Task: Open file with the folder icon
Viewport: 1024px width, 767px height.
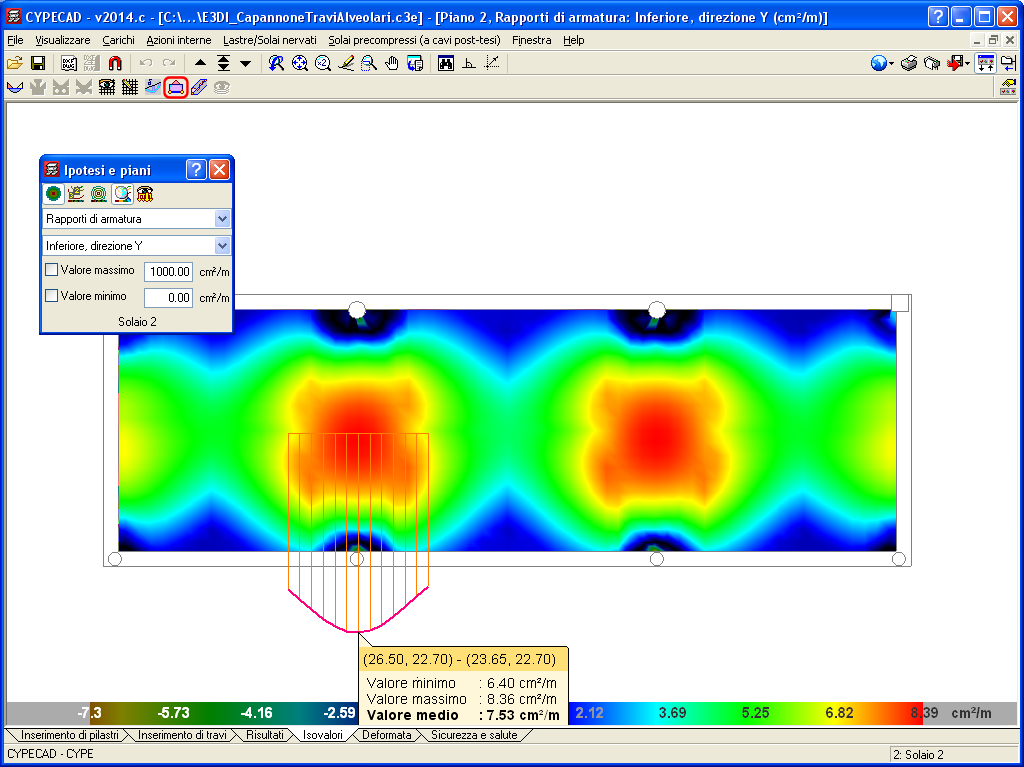Action: [x=15, y=63]
